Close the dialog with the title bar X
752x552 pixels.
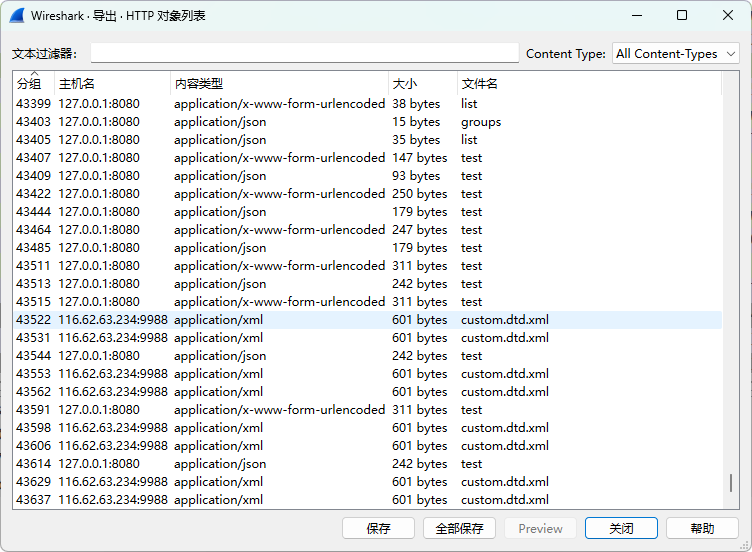click(728, 15)
